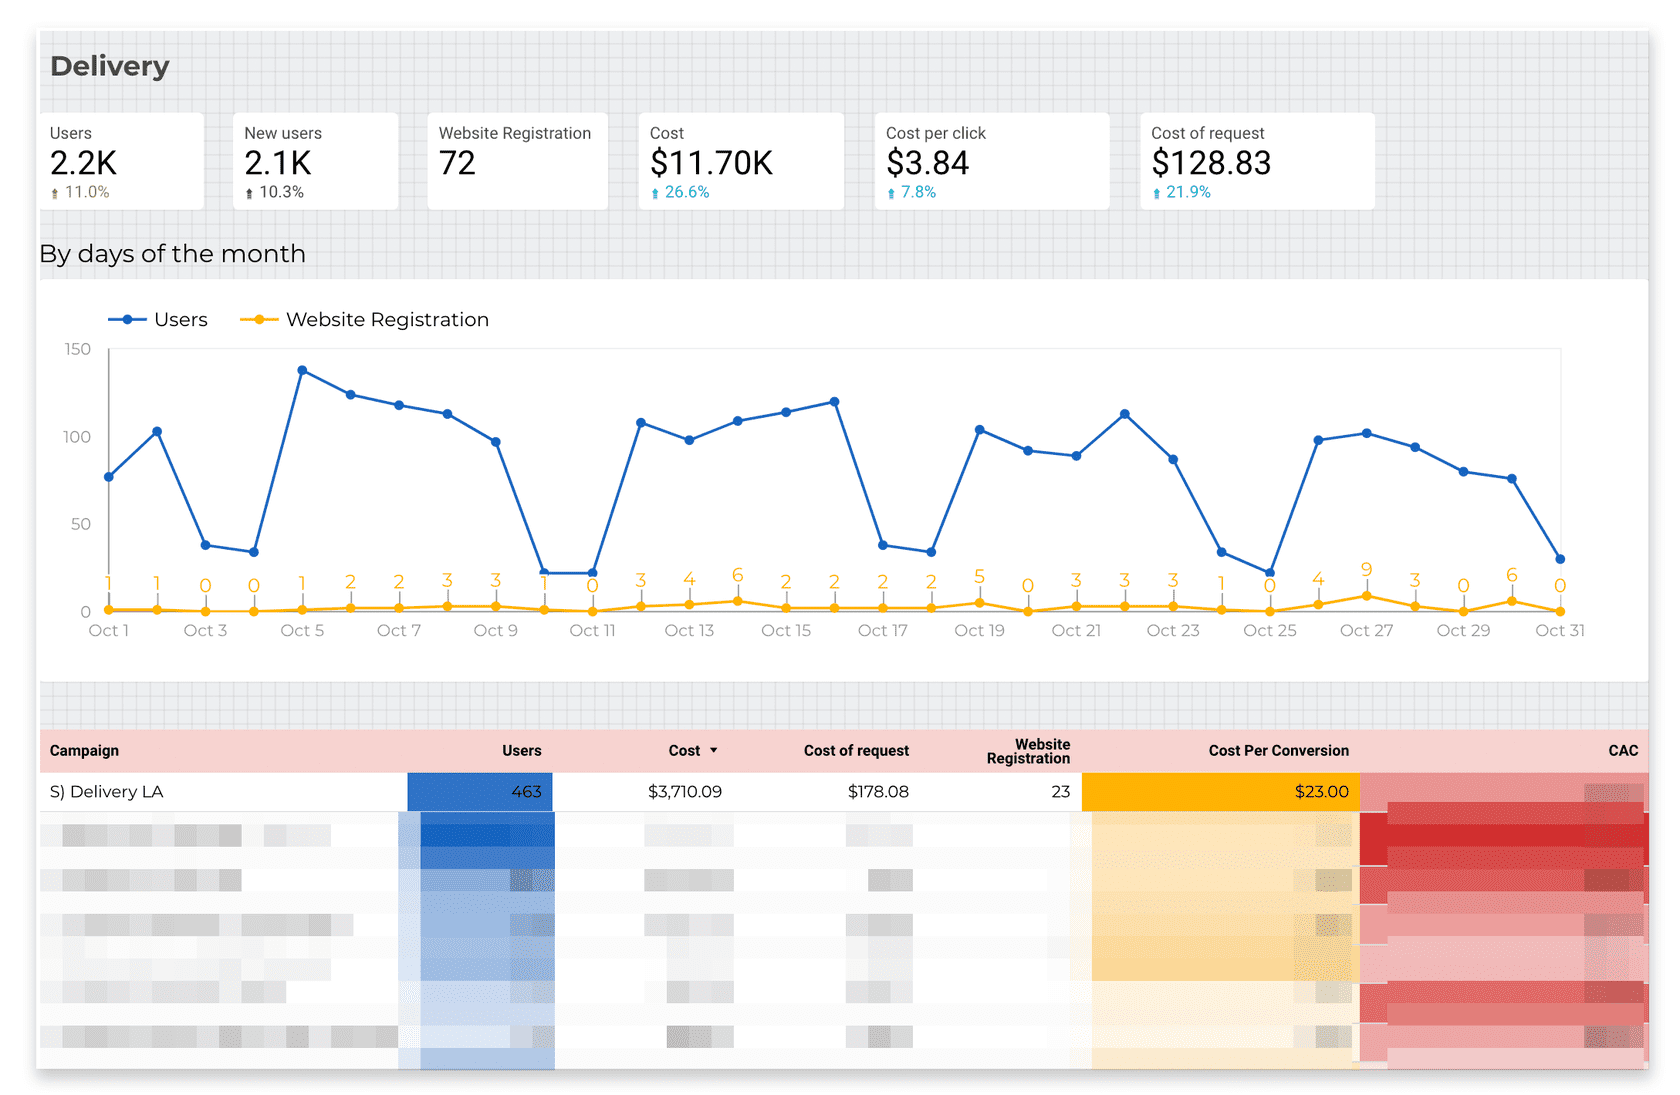
Task: Click the blue Users legend line marker
Action: tap(127, 320)
